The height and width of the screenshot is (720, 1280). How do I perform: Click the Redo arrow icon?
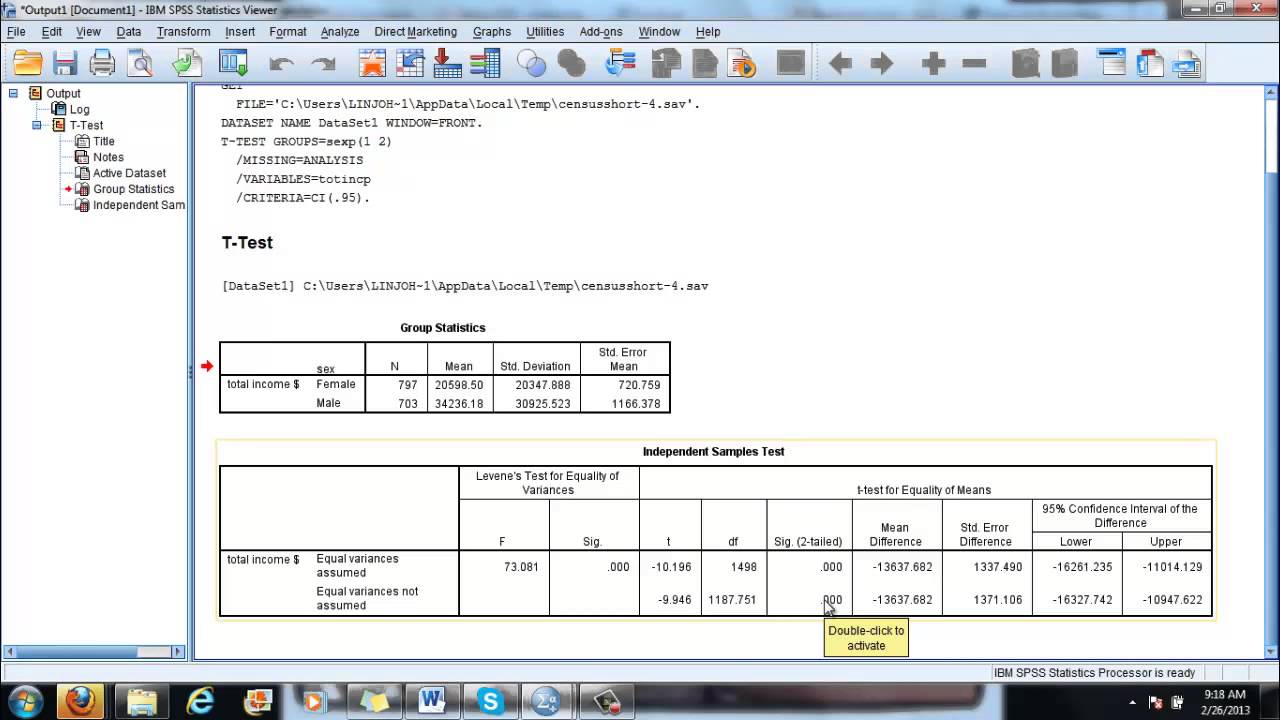pos(323,64)
